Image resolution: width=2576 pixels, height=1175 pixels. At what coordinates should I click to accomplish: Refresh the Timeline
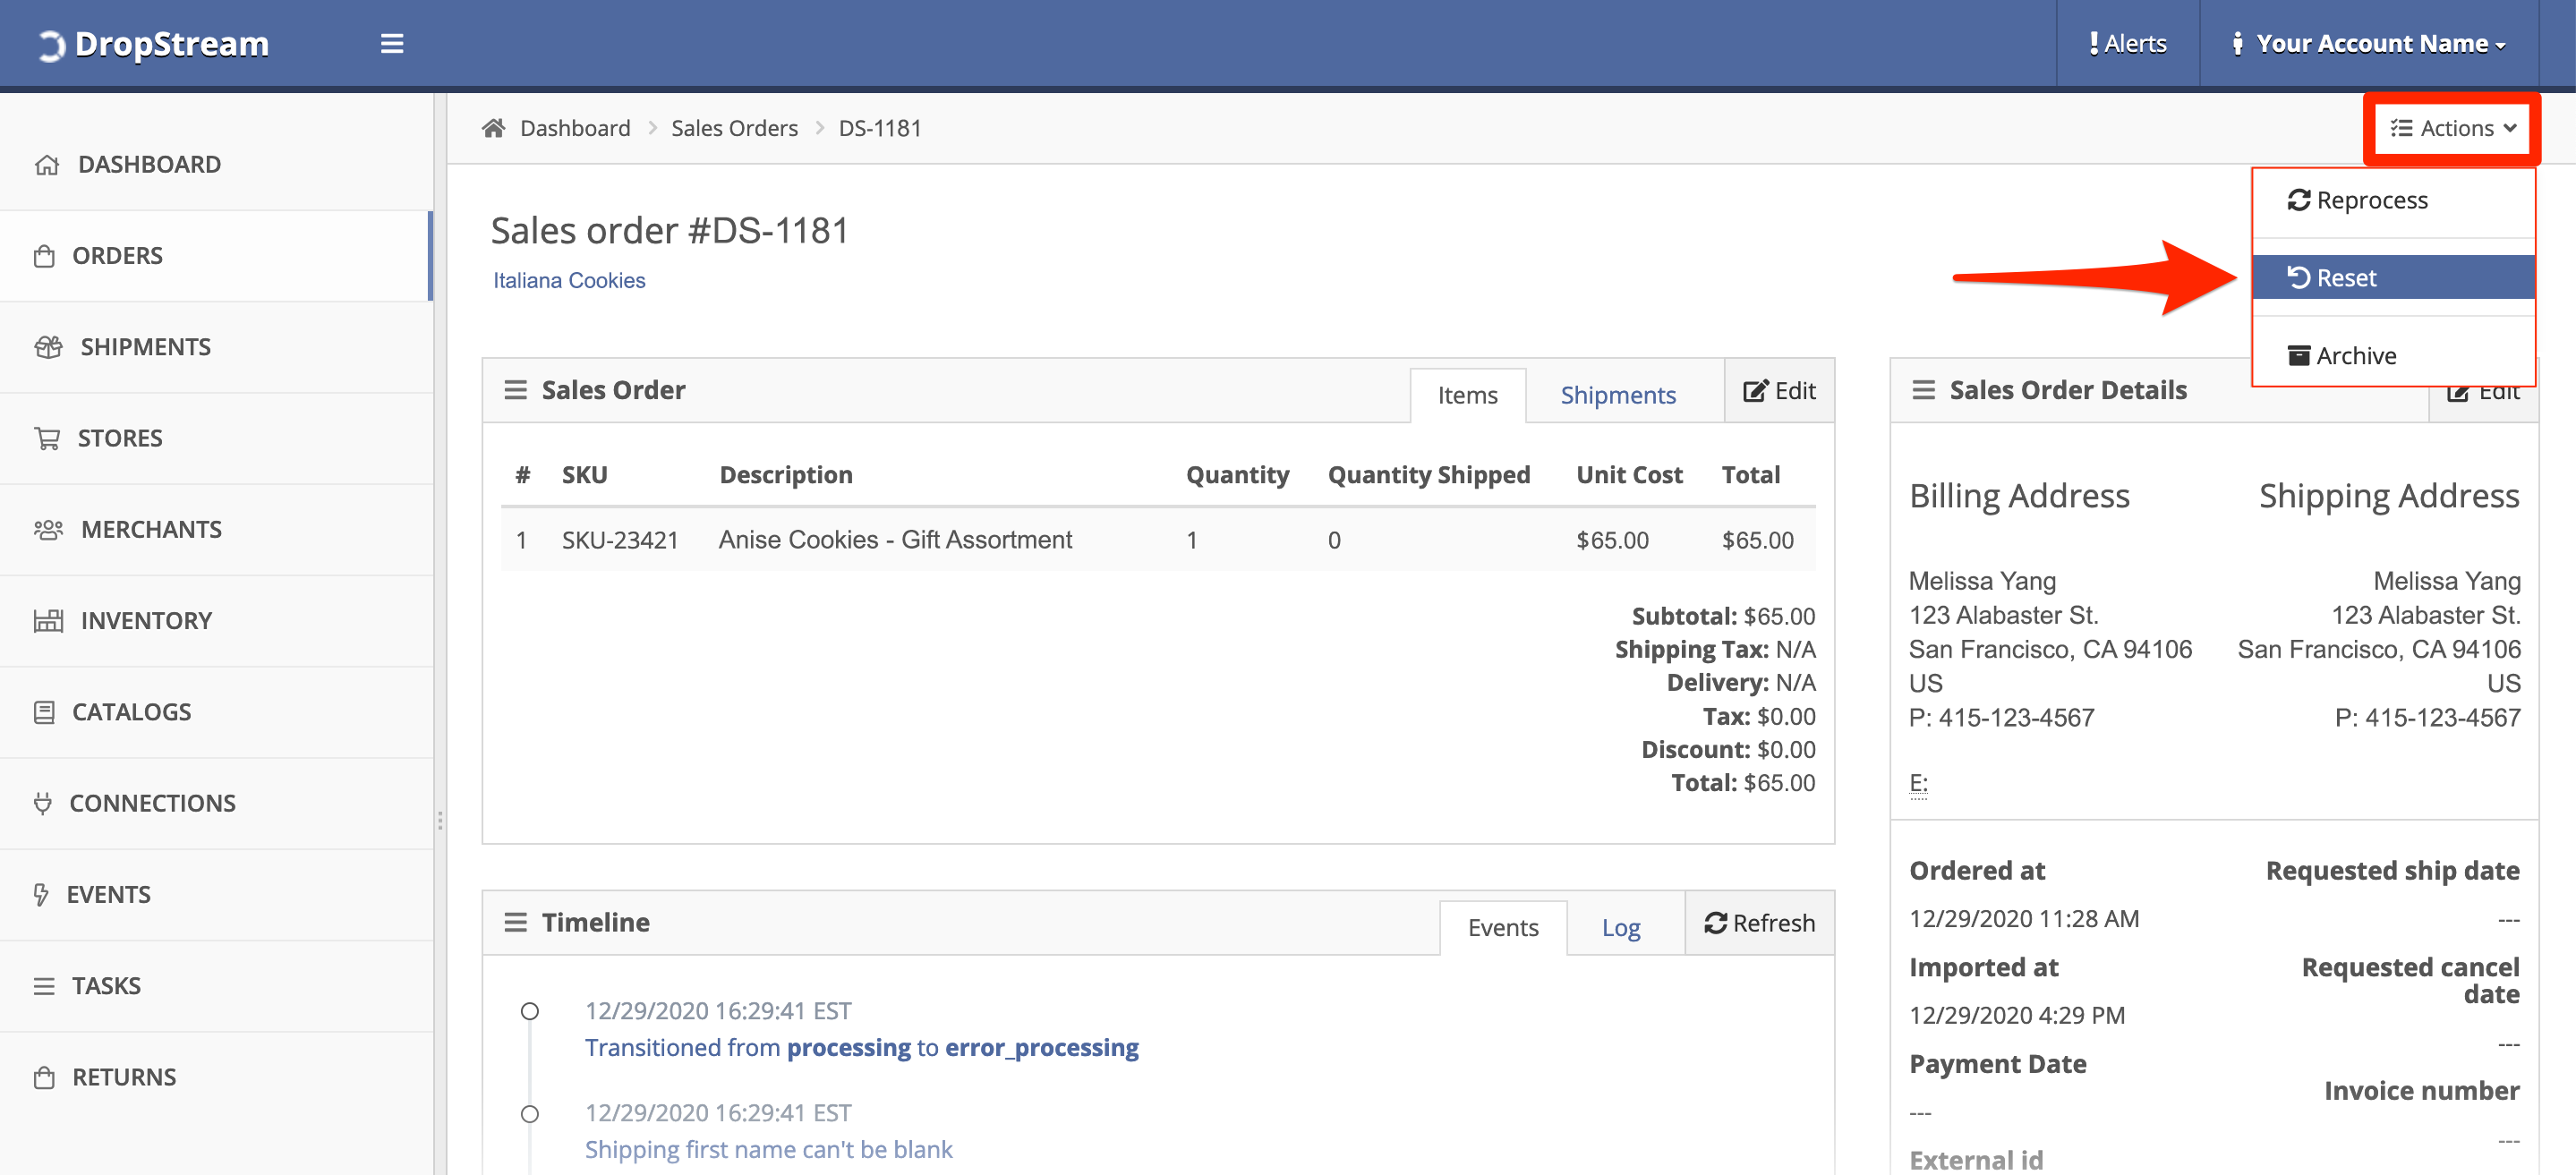[x=1759, y=922]
